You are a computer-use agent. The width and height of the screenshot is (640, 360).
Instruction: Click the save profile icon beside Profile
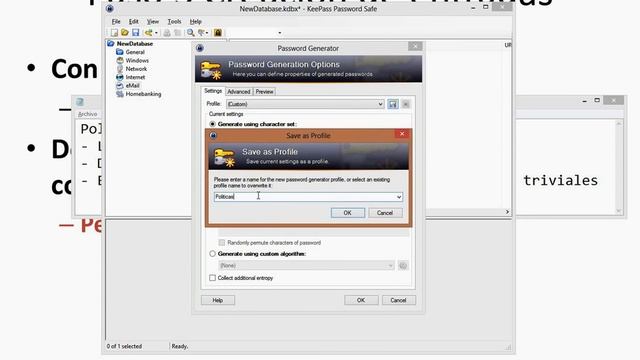(x=393, y=104)
